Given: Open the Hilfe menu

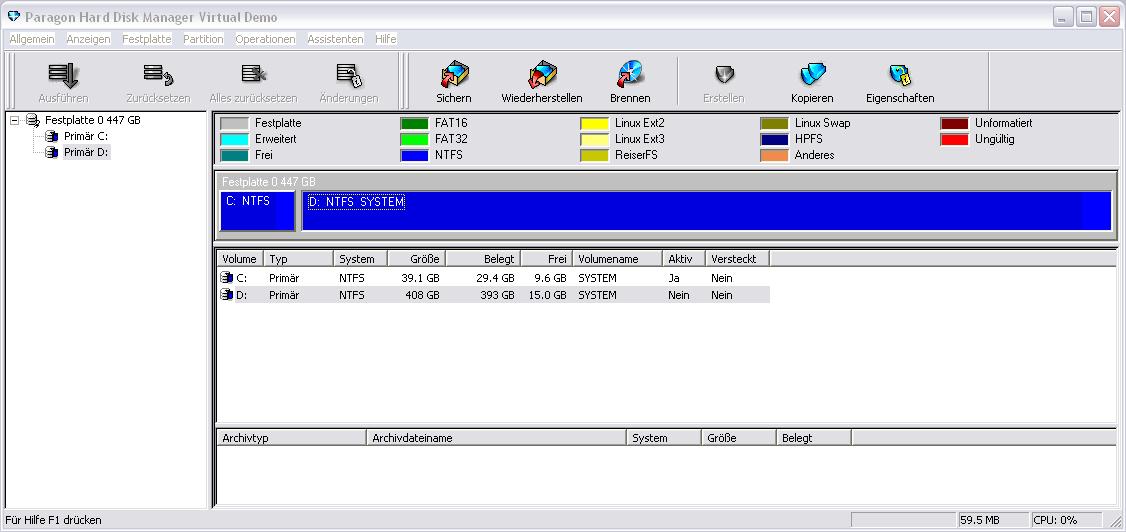Looking at the screenshot, I should (x=386, y=39).
